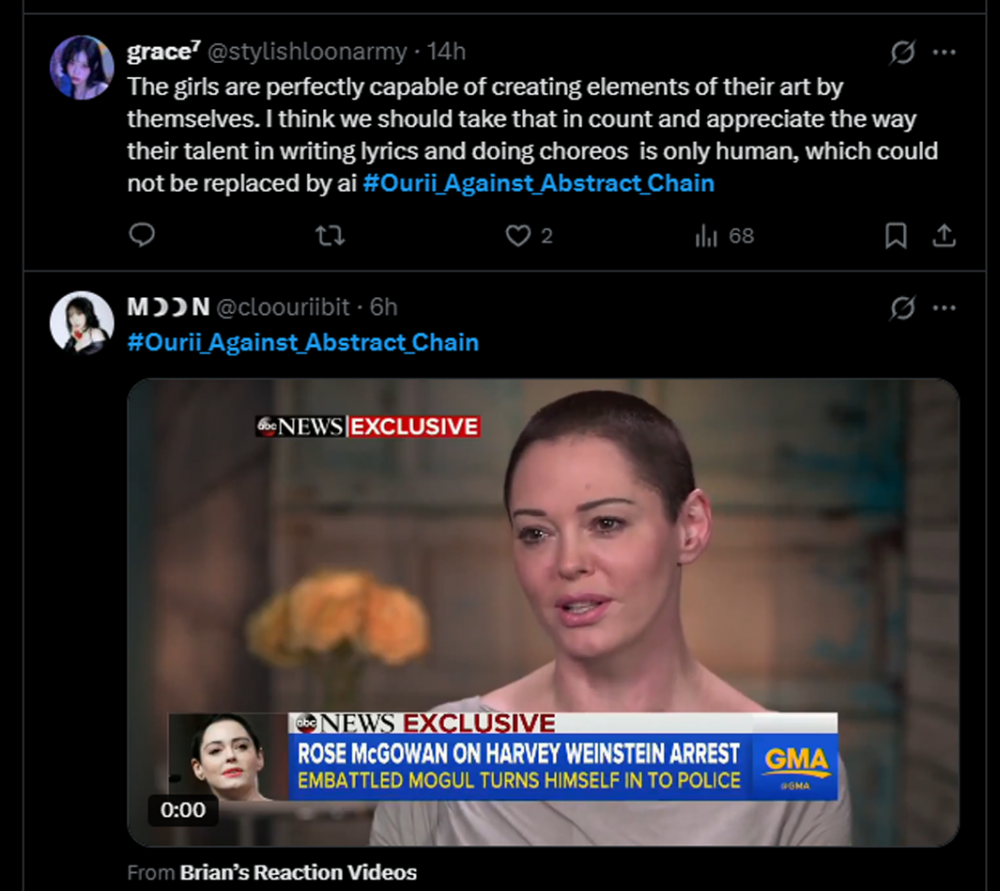Open Brian's Reaction Videos source link
This screenshot has height=891, width=1000.
pos(297,872)
